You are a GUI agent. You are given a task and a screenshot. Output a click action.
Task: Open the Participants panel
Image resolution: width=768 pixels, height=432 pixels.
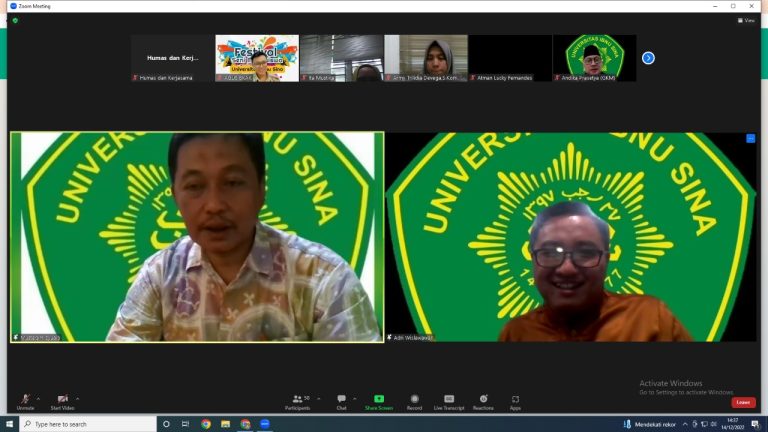pos(298,402)
